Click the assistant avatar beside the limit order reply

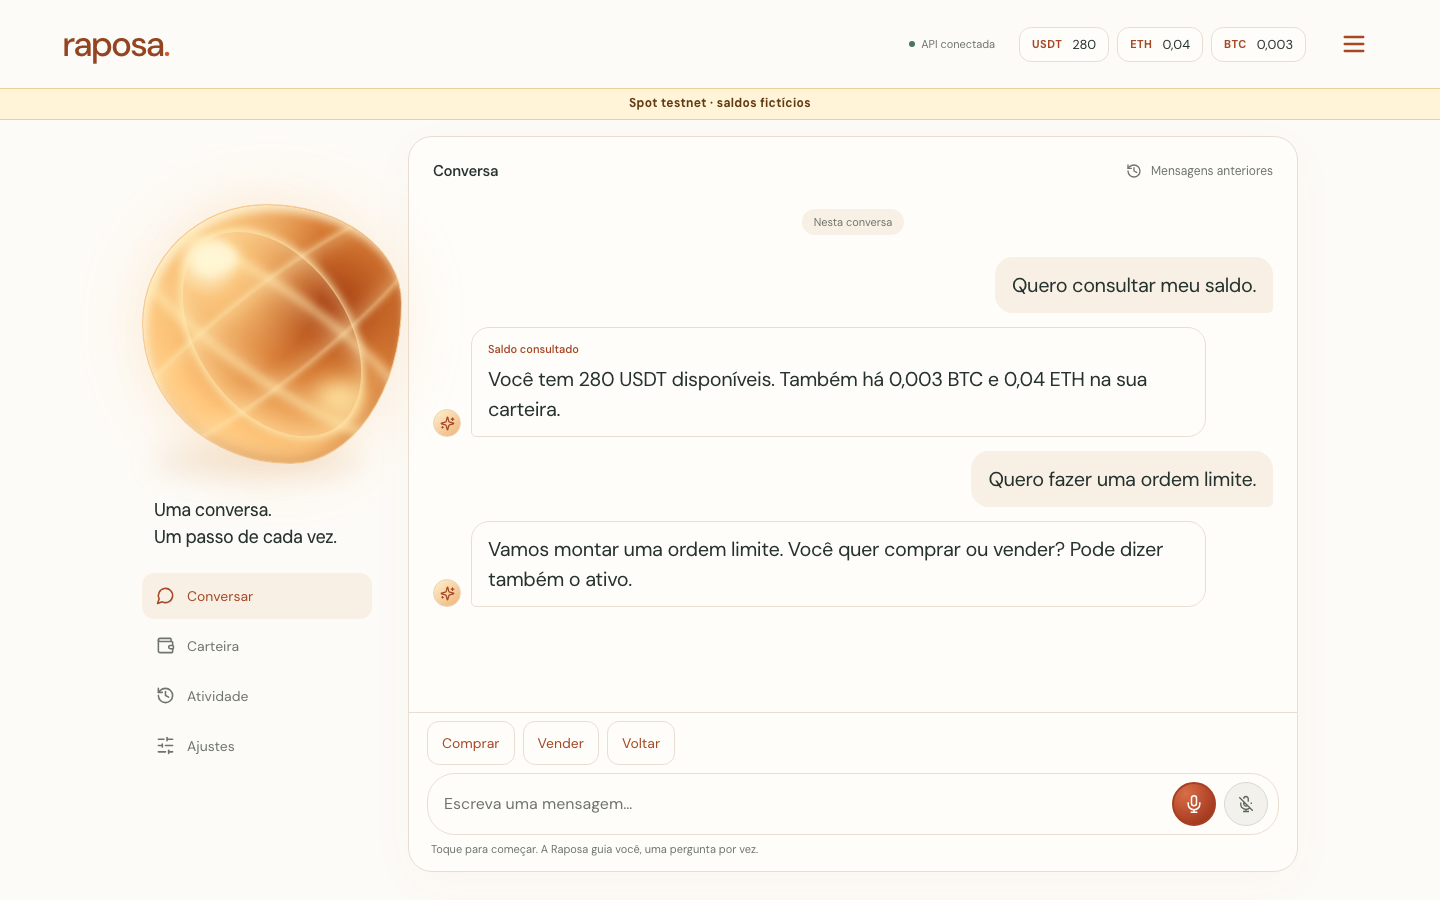click(x=447, y=593)
